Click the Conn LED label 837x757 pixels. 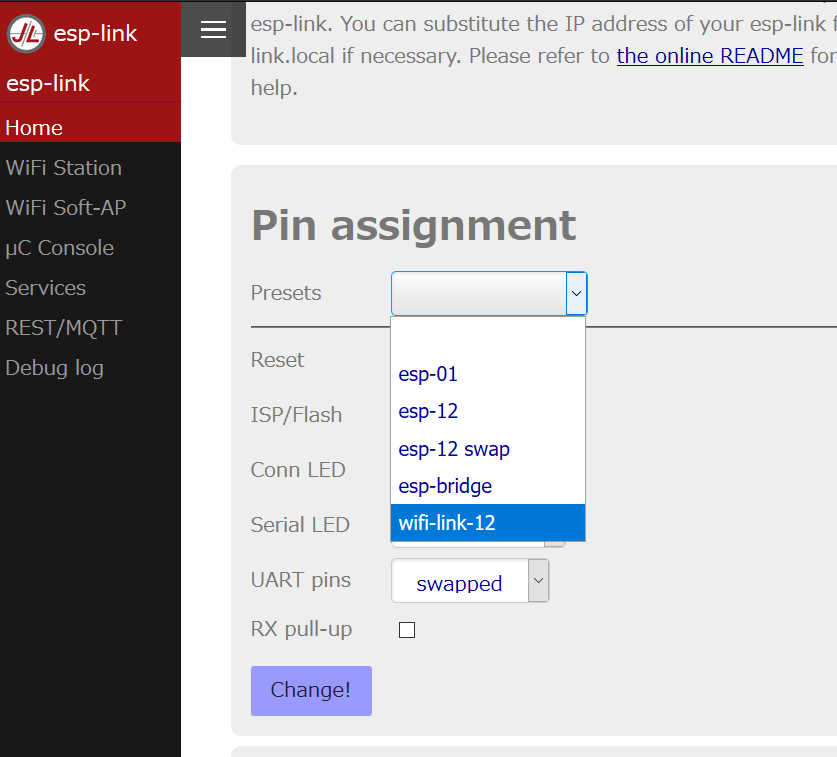click(298, 470)
